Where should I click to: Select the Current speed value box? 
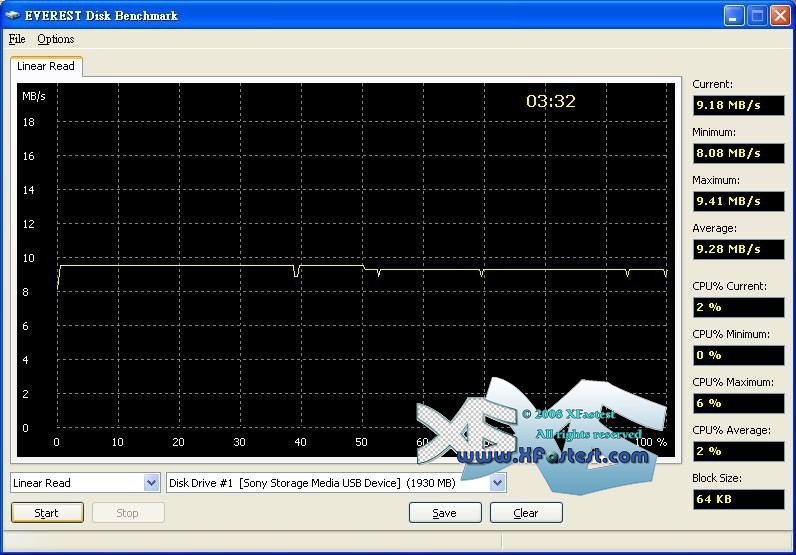[x=738, y=105]
